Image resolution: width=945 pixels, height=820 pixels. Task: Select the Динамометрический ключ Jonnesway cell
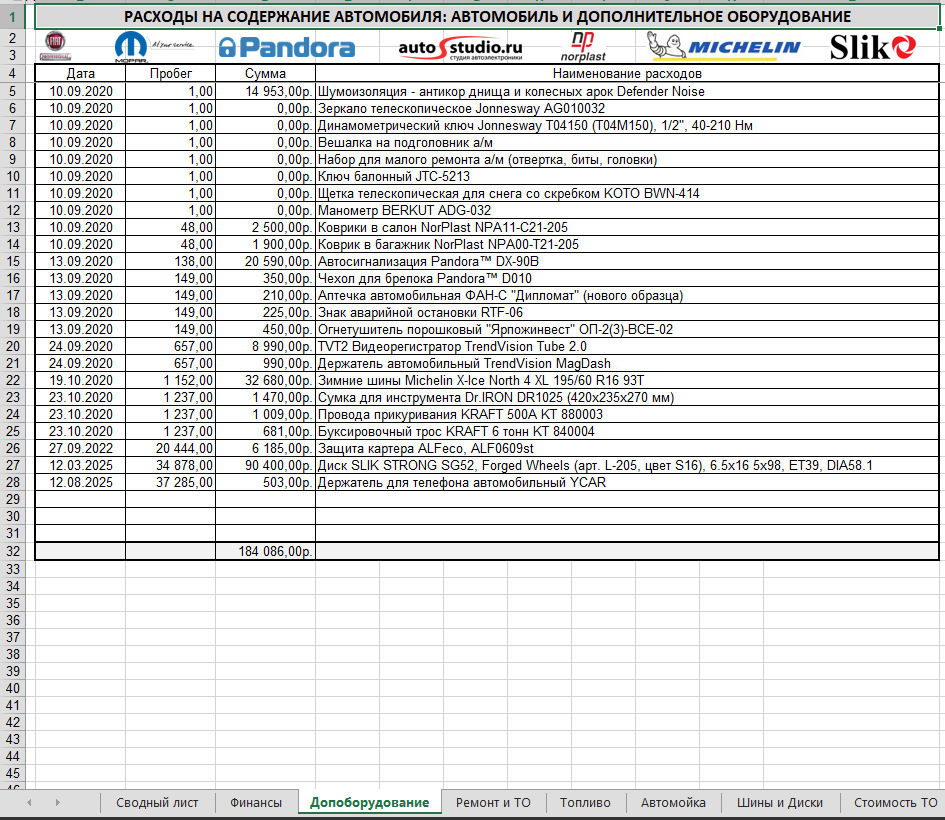tap(627, 125)
